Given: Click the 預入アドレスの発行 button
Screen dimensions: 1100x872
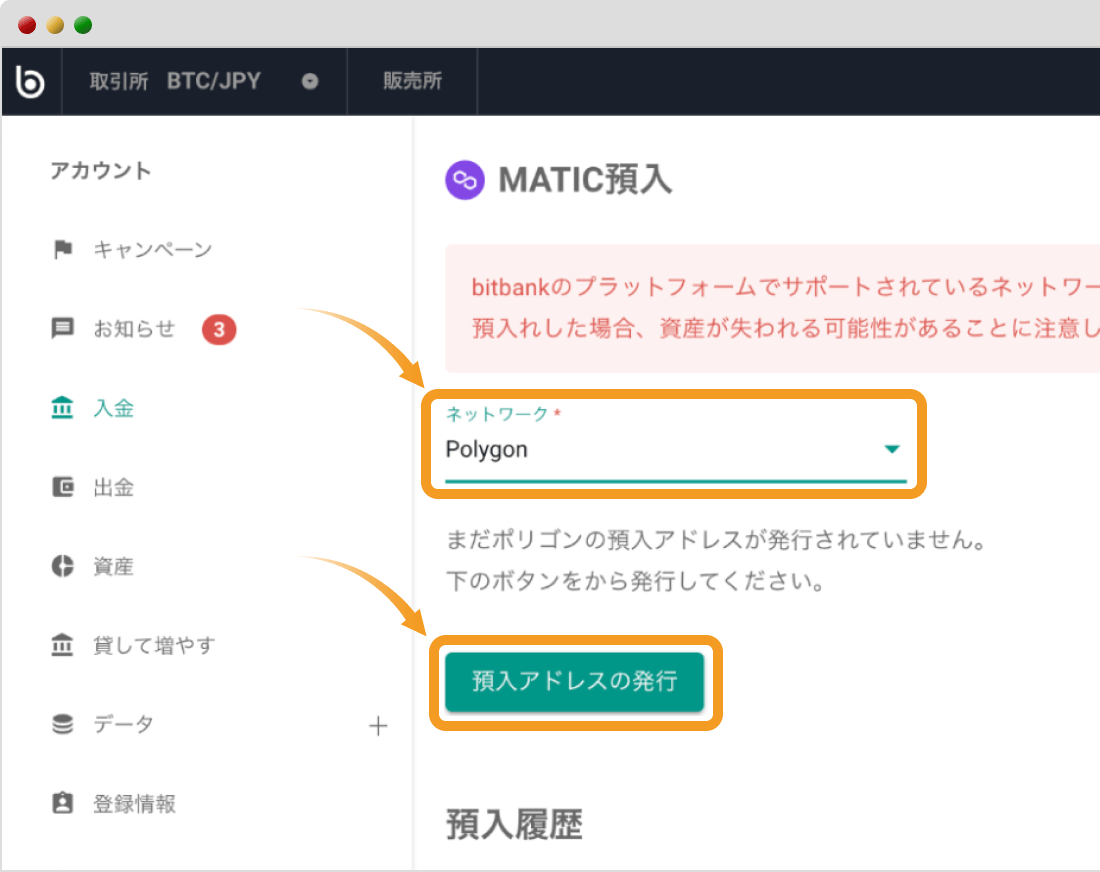Looking at the screenshot, I should 575,682.
